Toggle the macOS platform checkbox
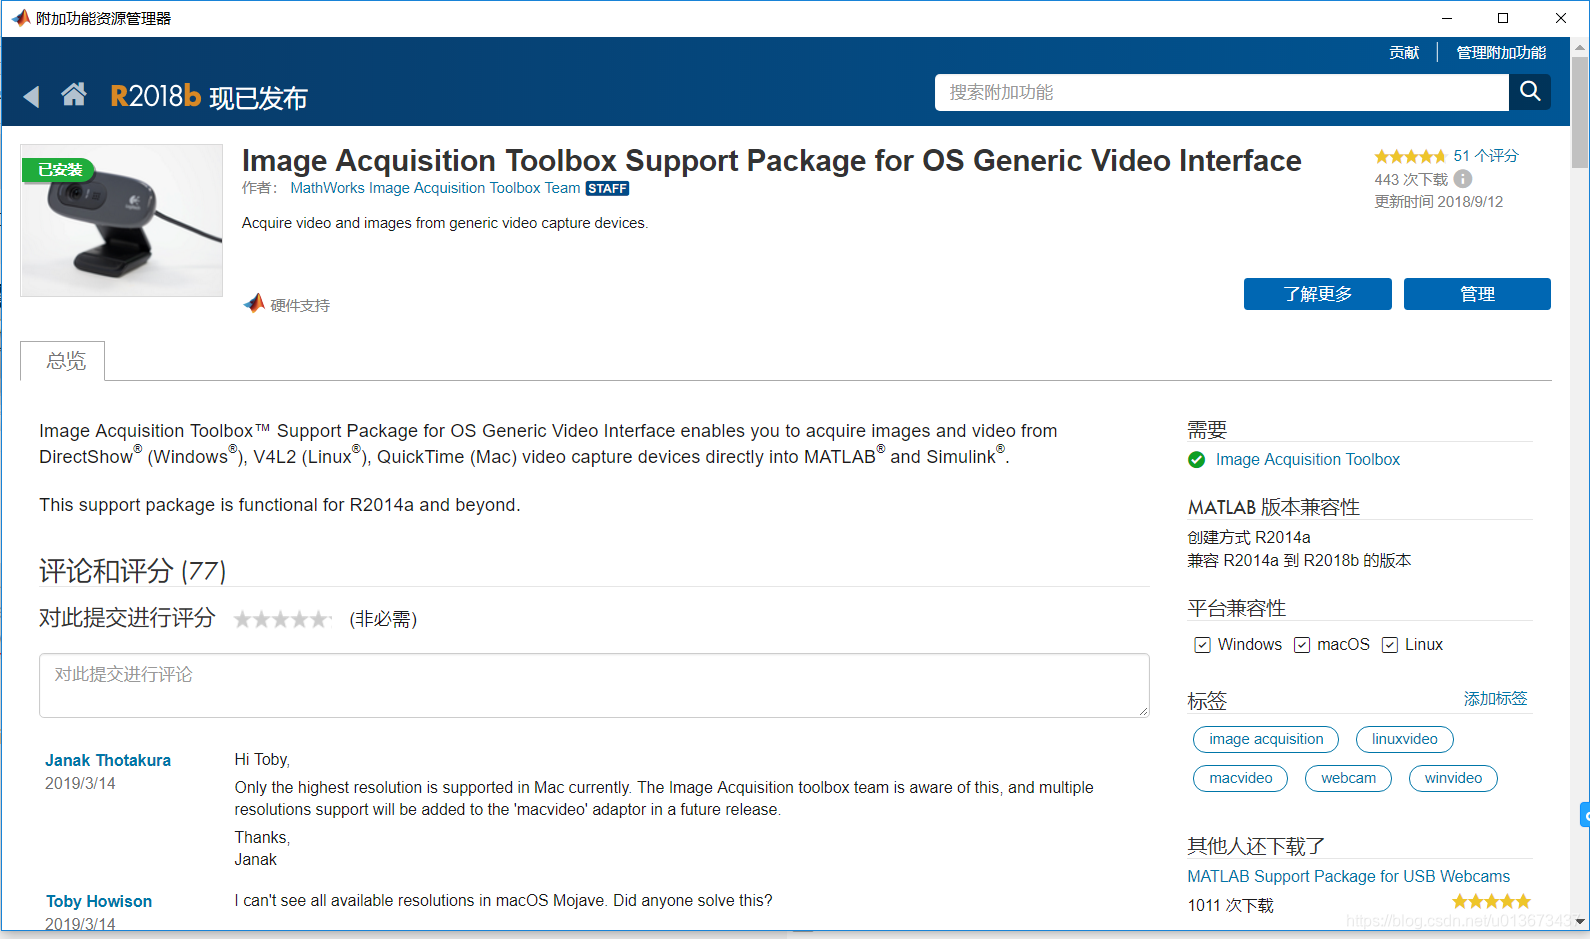This screenshot has height=939, width=1590. click(x=1301, y=645)
